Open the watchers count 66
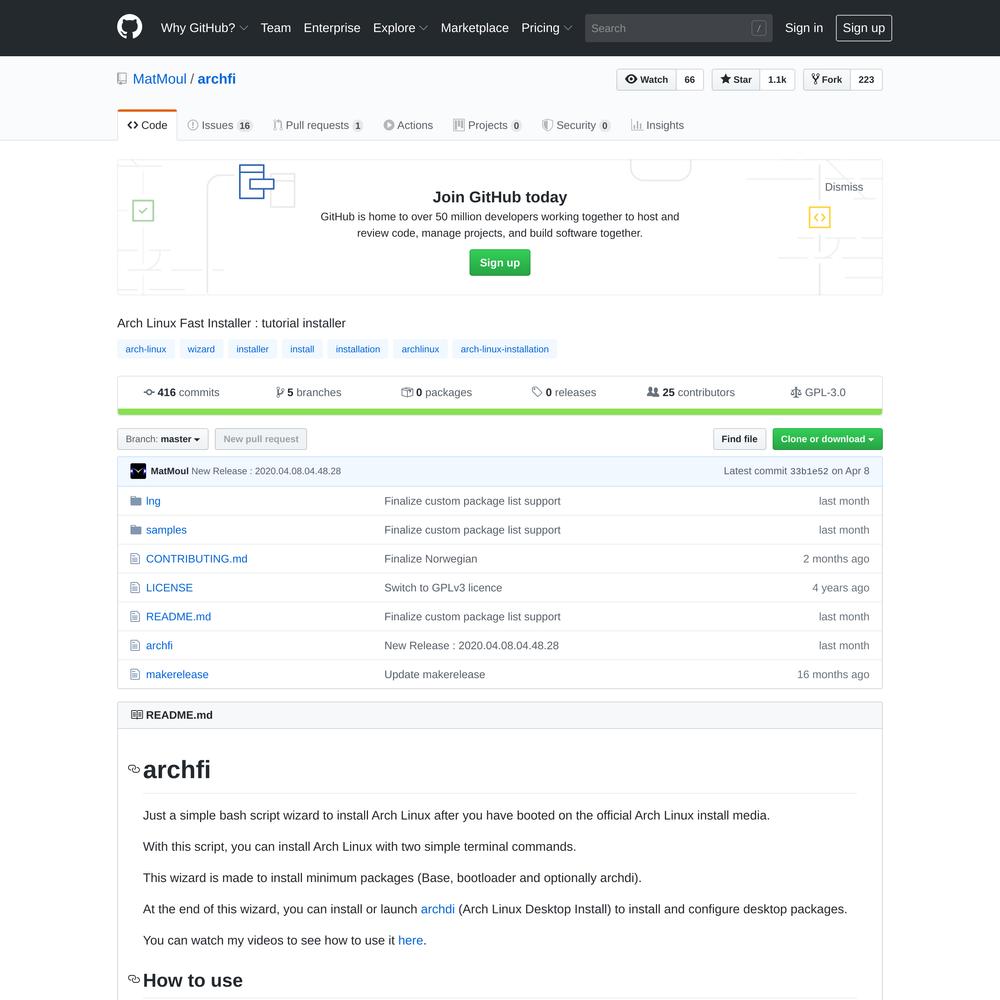1000x1000 pixels. [689, 80]
